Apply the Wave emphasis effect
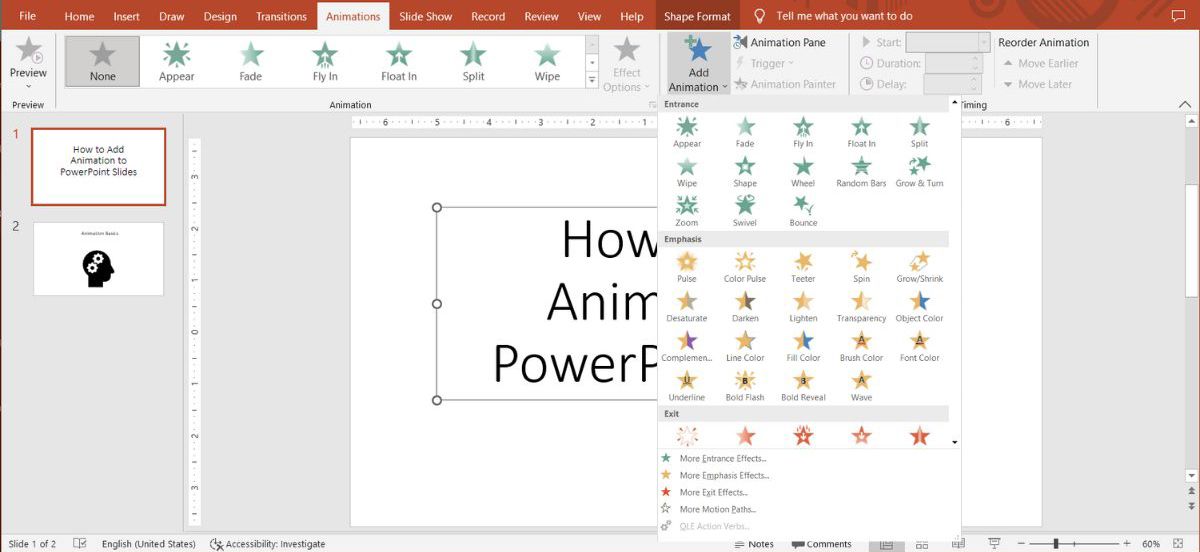The width and height of the screenshot is (1200, 552). pos(861,386)
